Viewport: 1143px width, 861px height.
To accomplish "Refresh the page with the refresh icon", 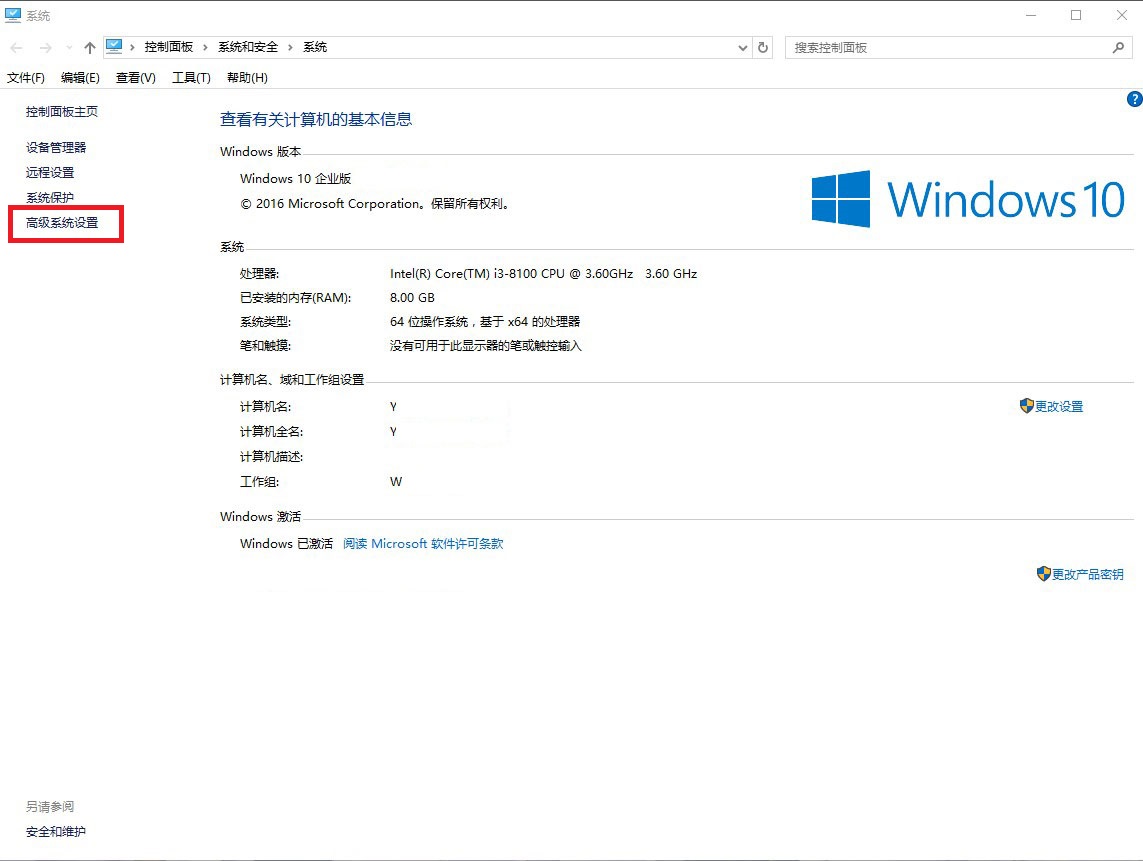I will coord(762,47).
